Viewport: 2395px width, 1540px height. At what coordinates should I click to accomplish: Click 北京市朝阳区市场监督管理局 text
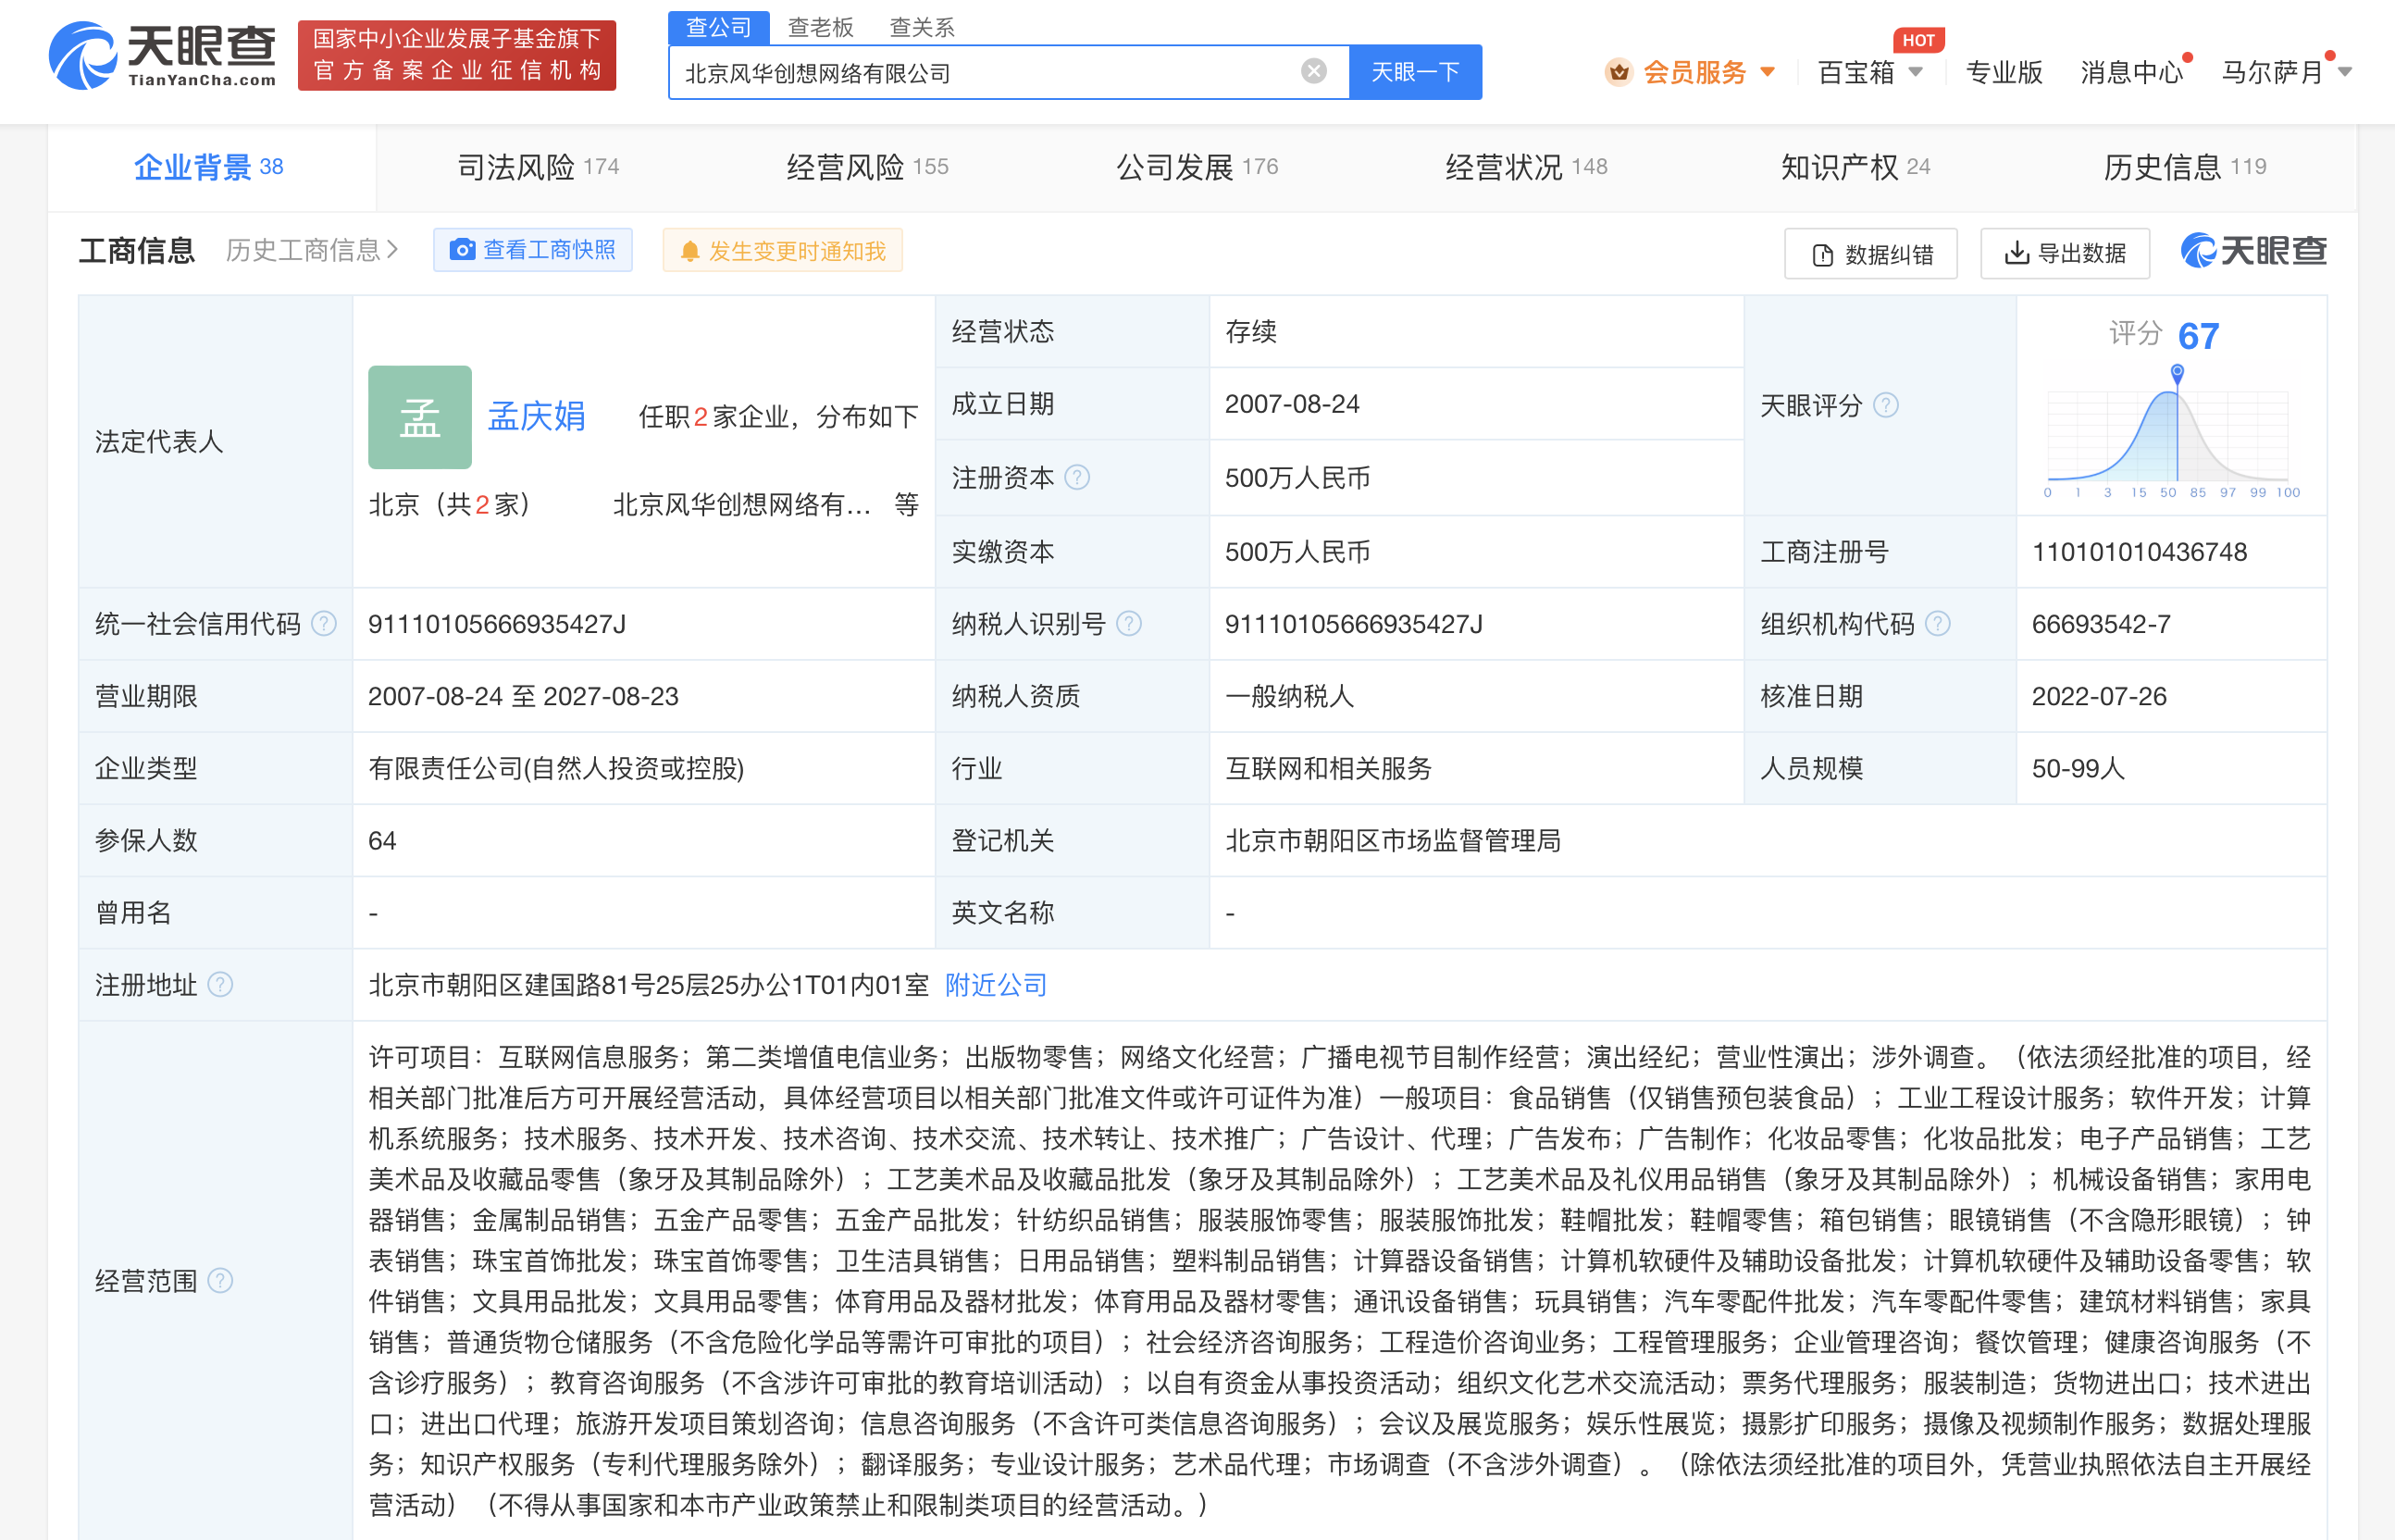click(x=1393, y=841)
